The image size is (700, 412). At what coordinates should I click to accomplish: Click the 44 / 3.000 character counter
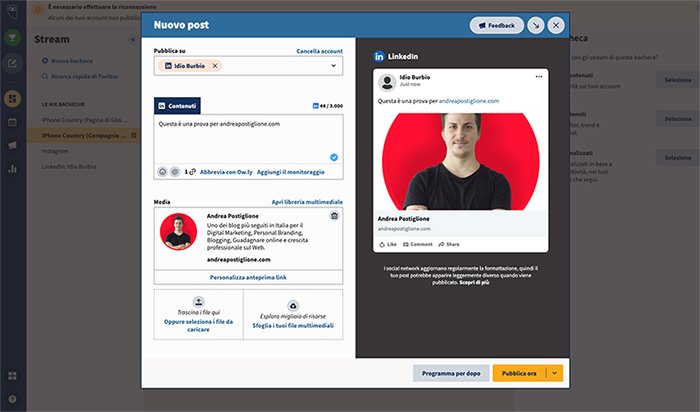point(328,106)
